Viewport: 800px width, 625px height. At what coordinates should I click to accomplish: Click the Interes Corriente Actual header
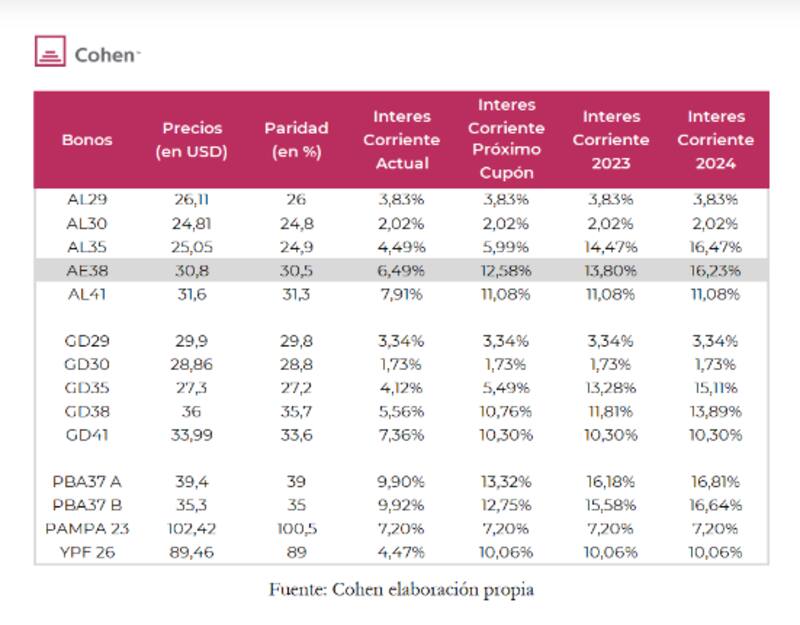pos(401,140)
